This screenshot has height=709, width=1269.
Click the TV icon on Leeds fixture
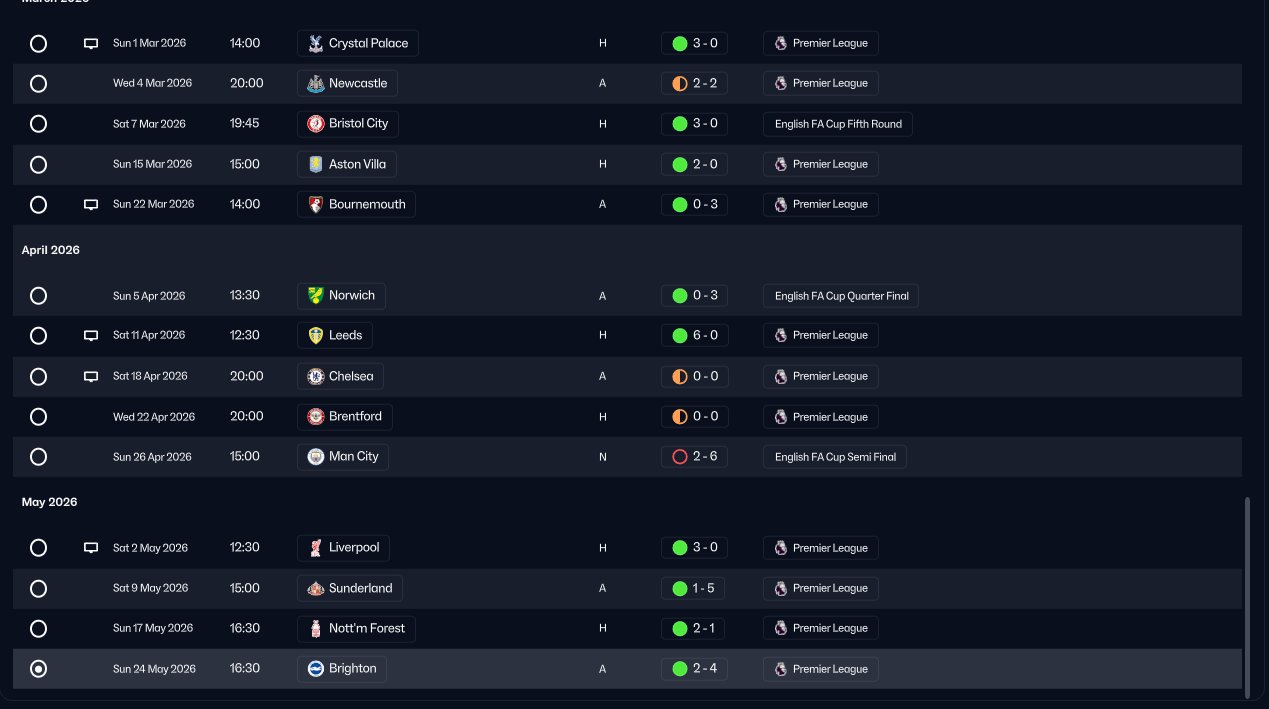coord(91,336)
